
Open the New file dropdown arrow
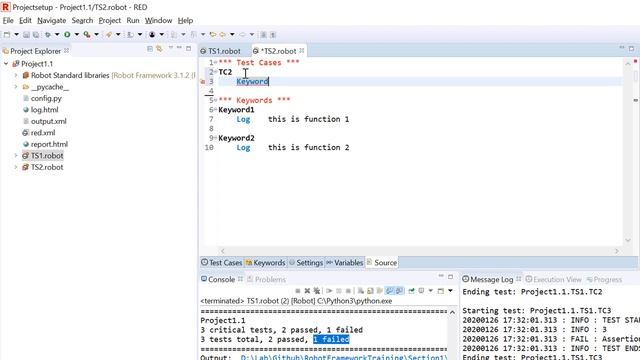(16, 35)
